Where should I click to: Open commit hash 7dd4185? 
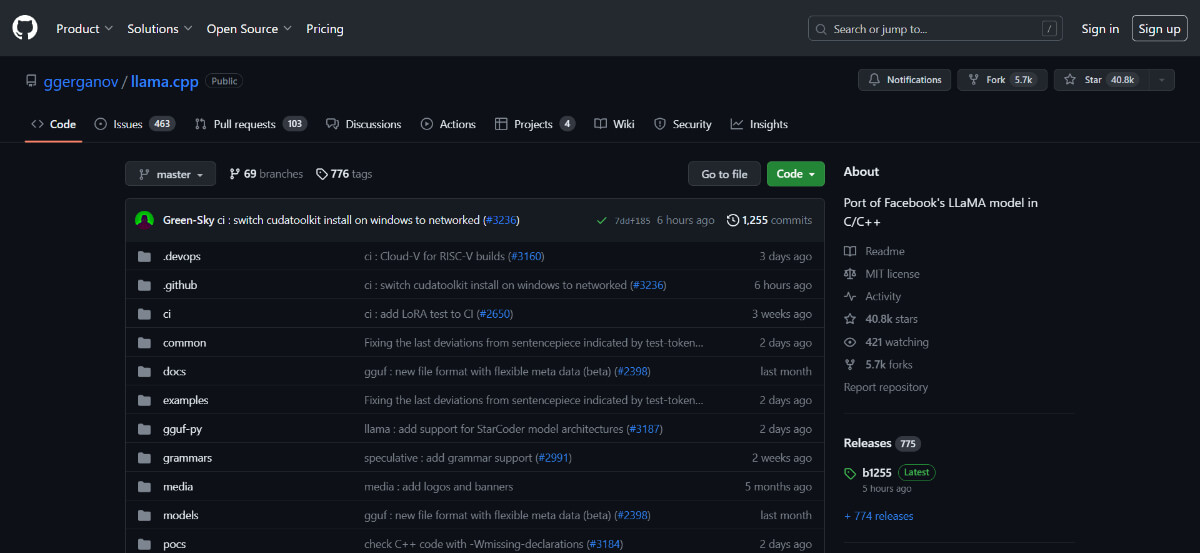(632, 221)
